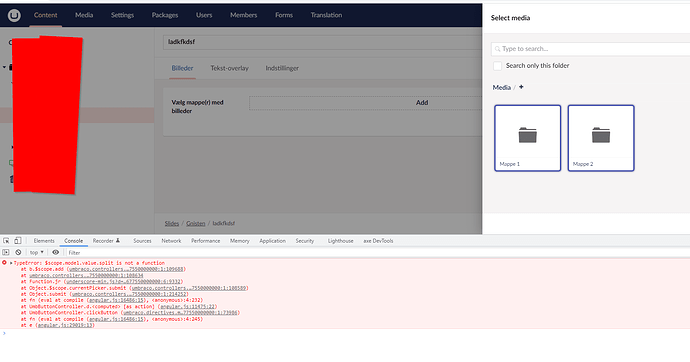Open the top context dropdown
This screenshot has width=690, height=362.
pos(37,252)
